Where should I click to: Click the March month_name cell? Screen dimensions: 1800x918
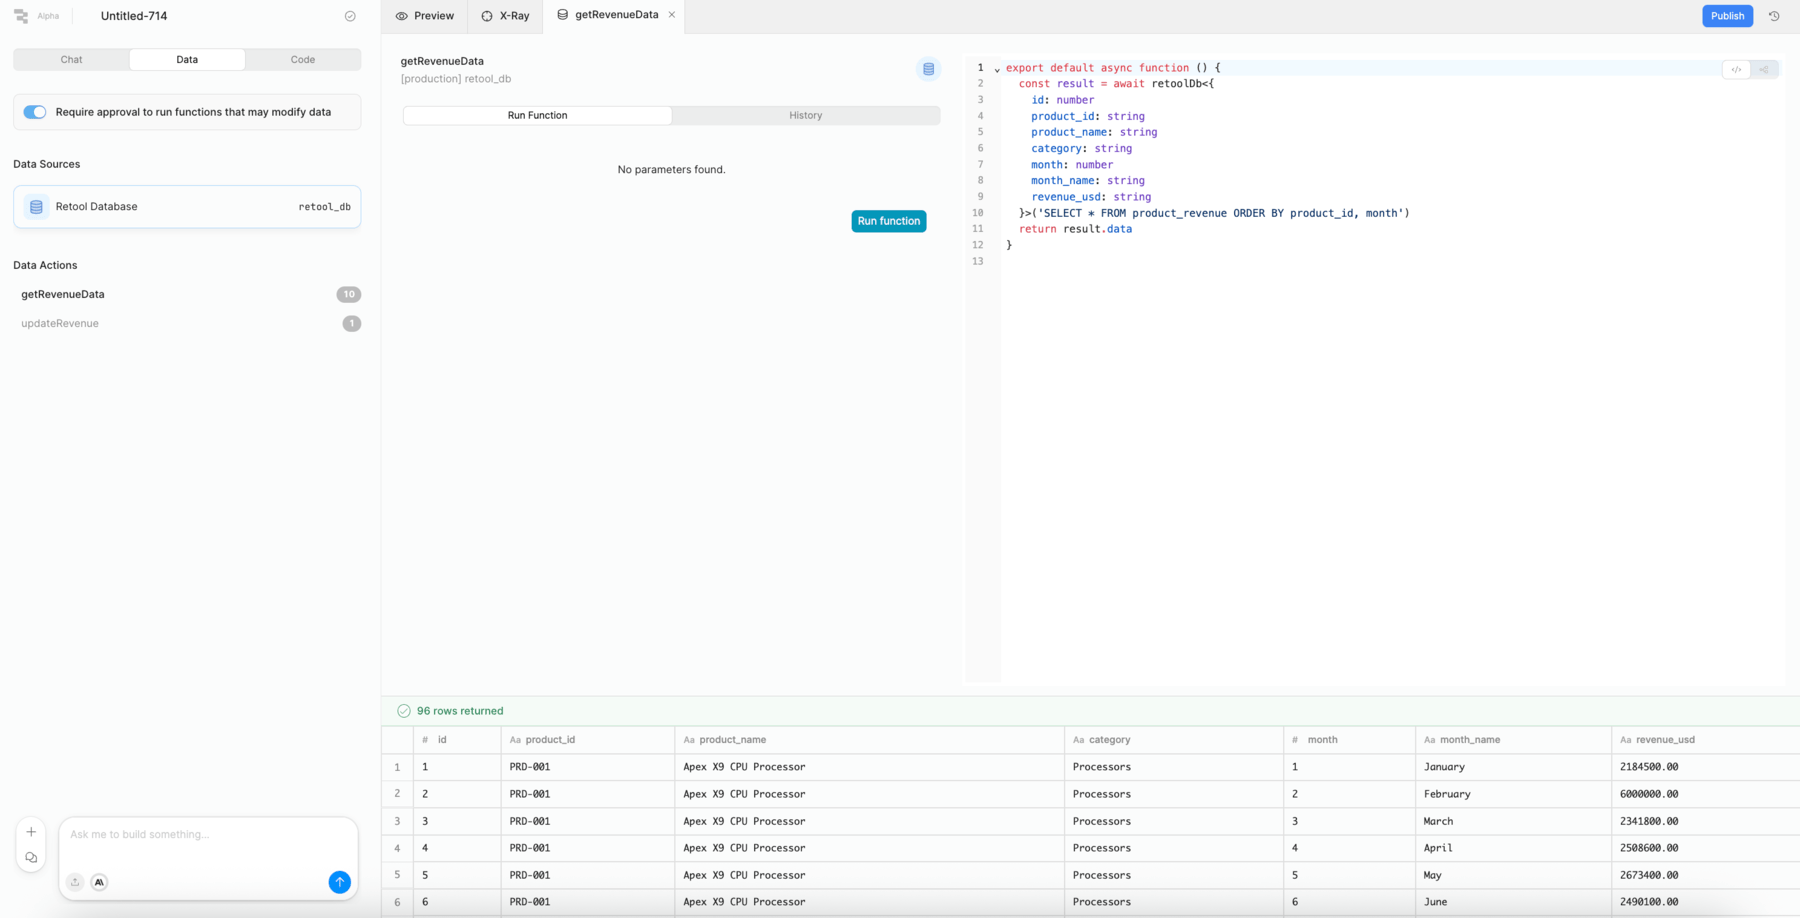point(1513,821)
